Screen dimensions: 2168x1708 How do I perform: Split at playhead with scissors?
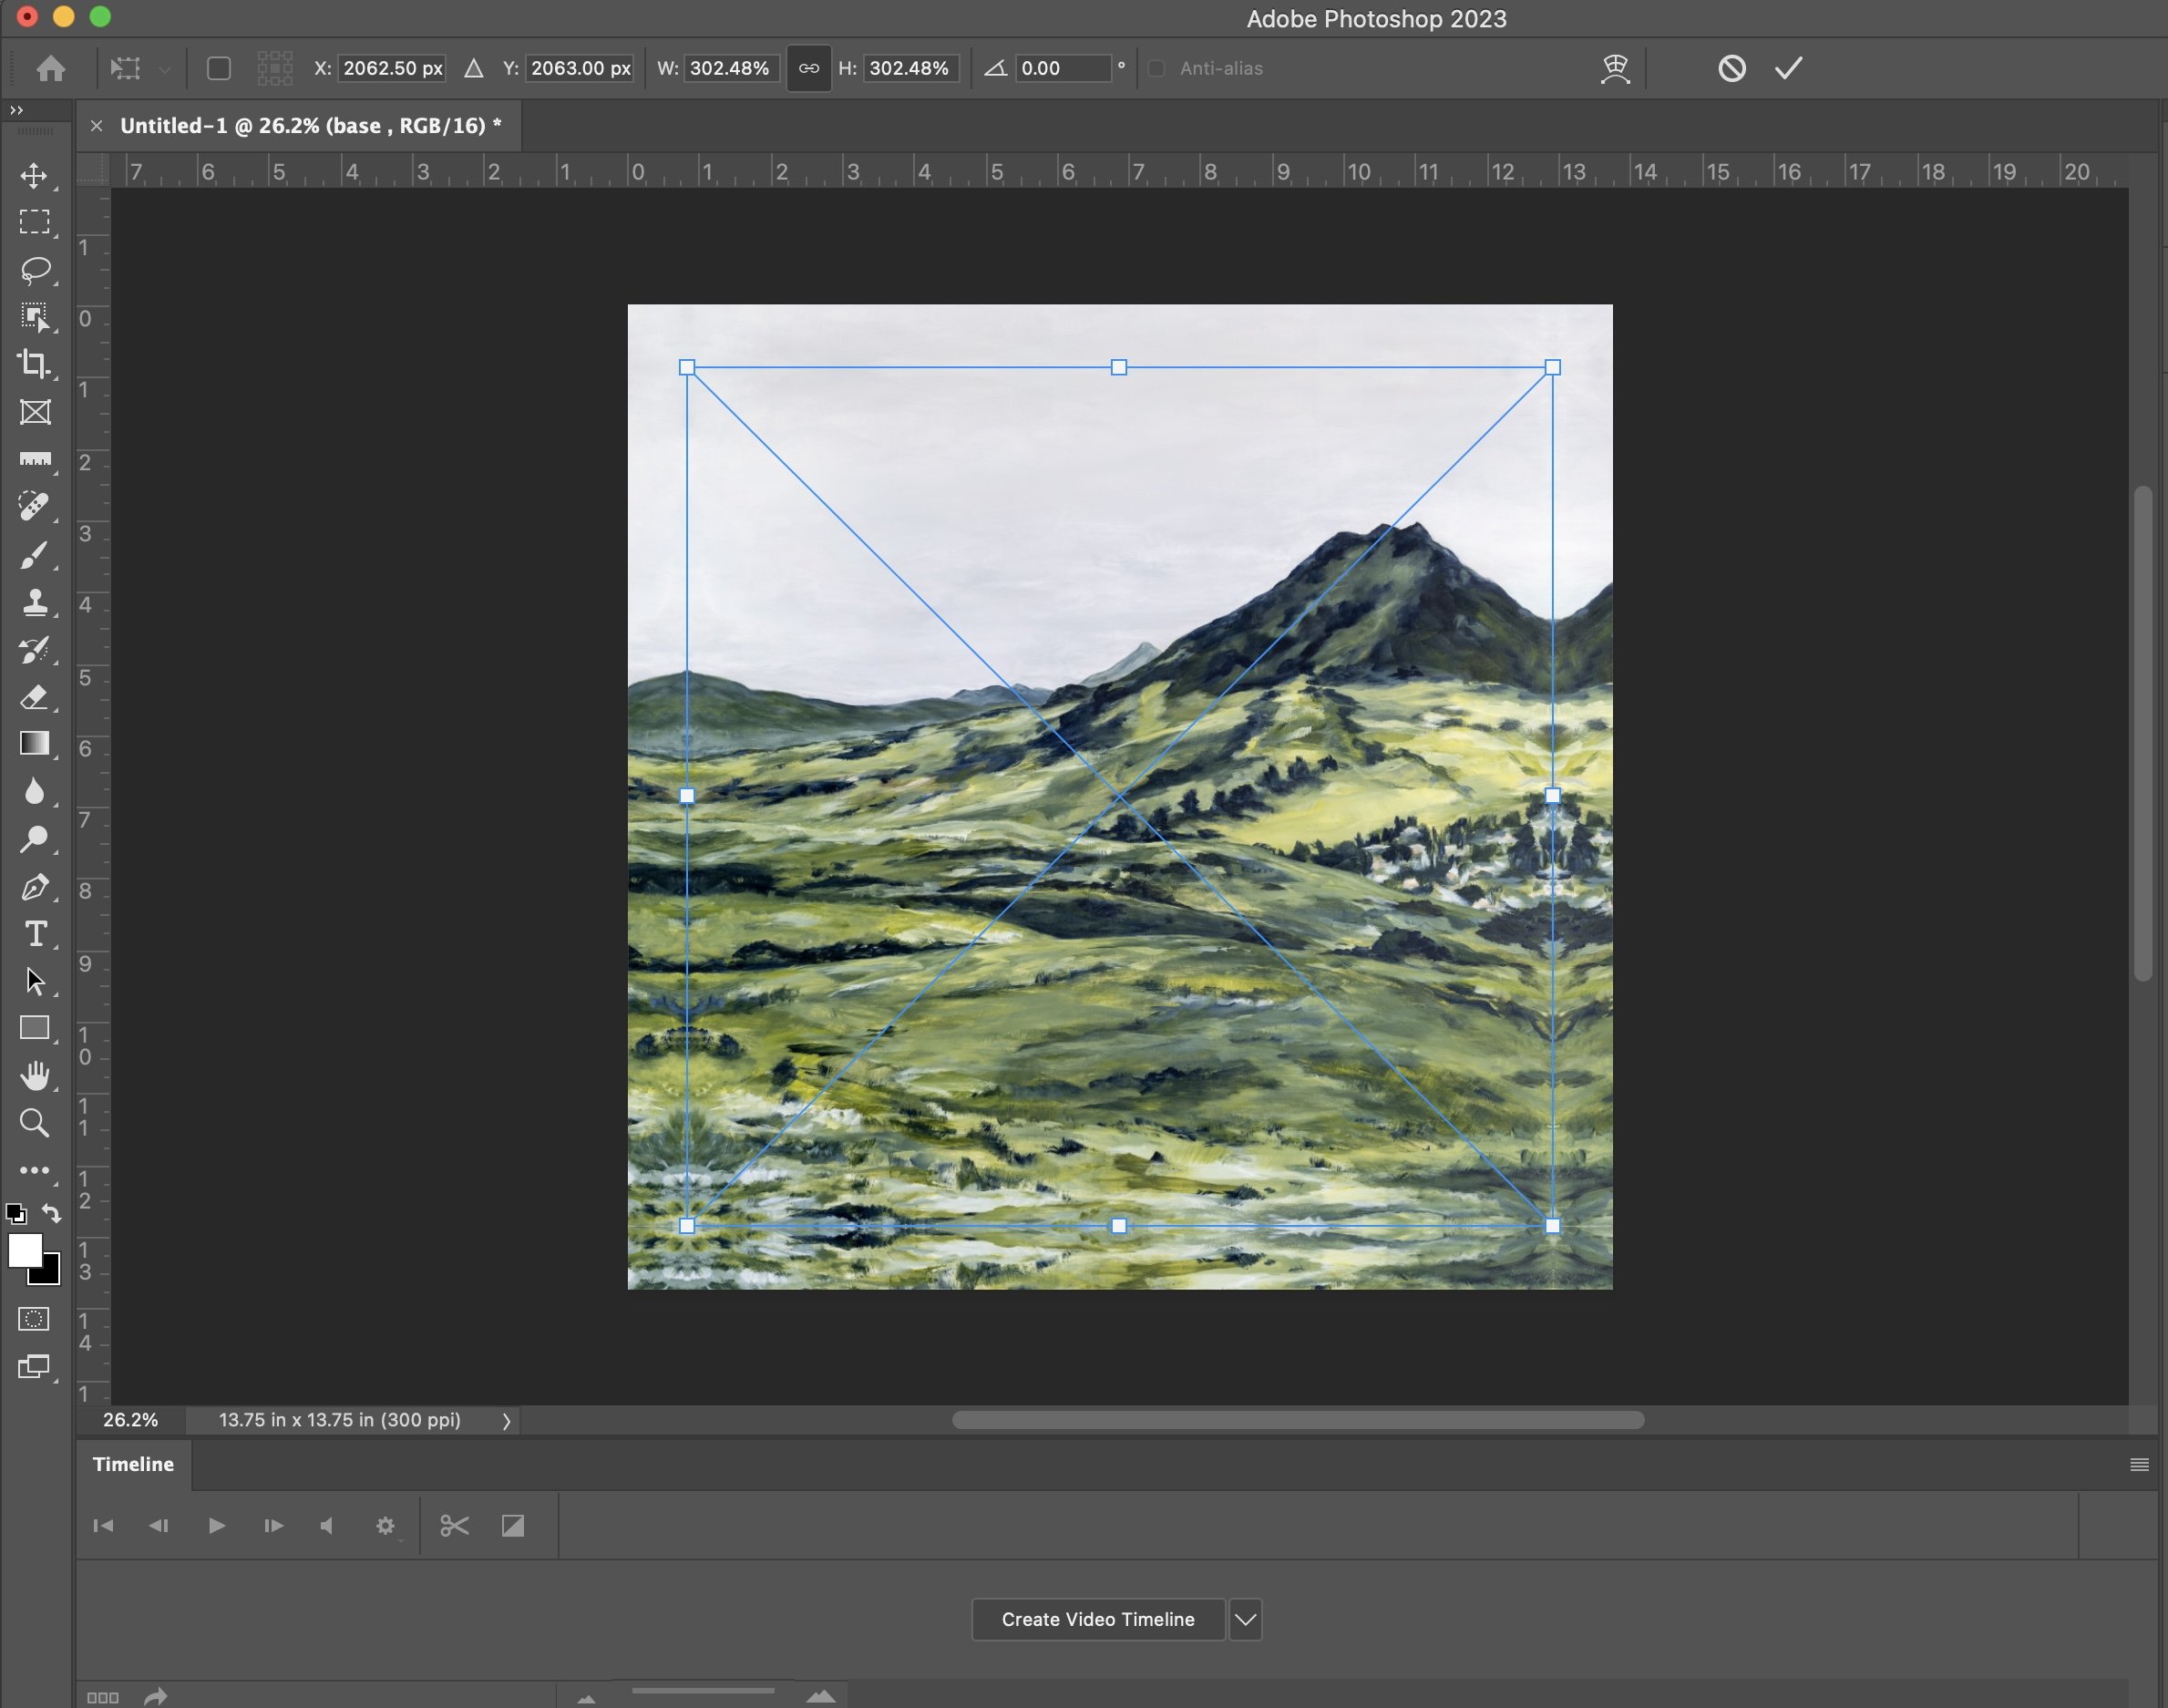[455, 1525]
